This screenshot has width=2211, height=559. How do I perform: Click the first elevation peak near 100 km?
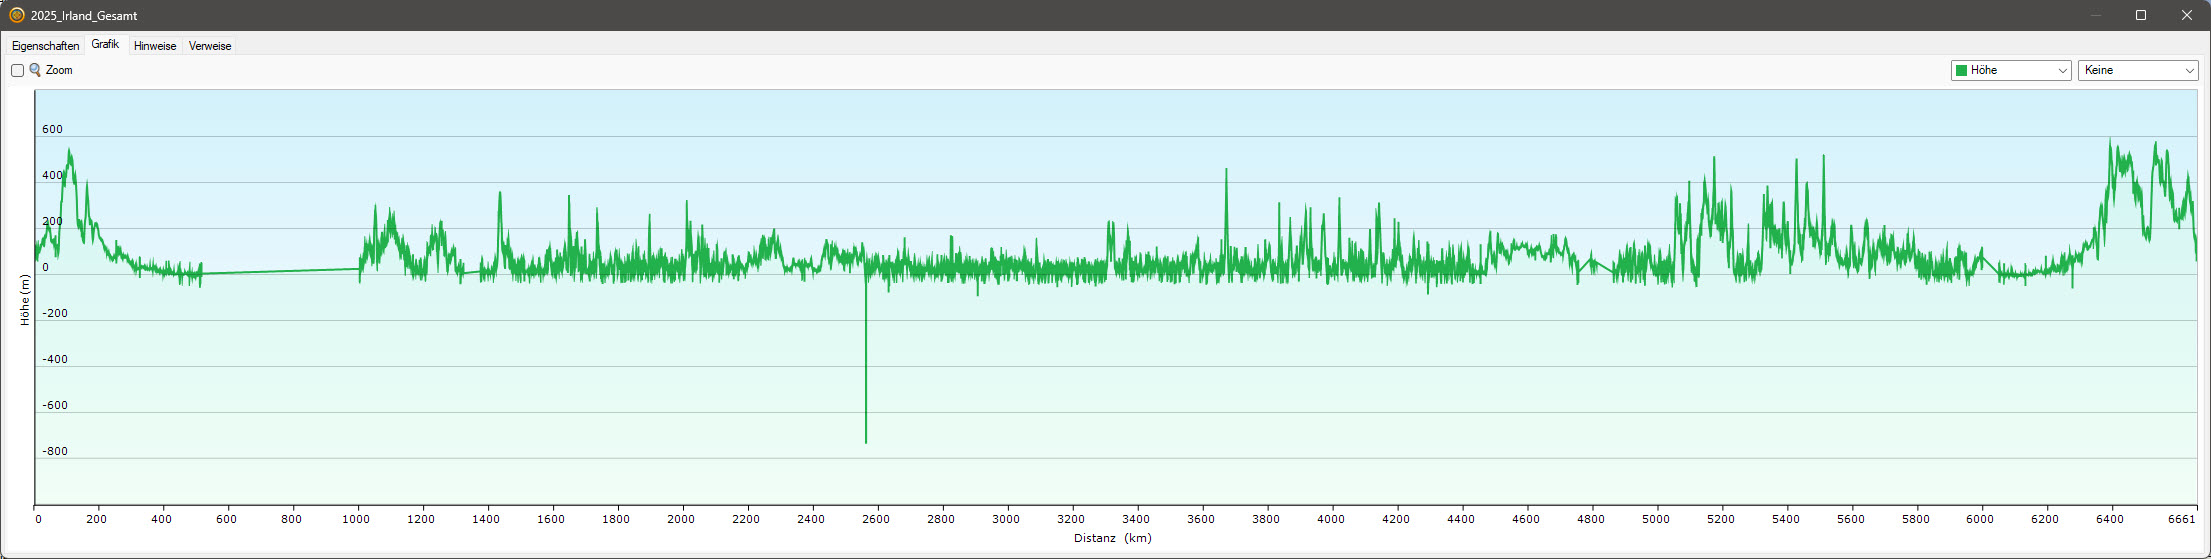click(x=69, y=153)
